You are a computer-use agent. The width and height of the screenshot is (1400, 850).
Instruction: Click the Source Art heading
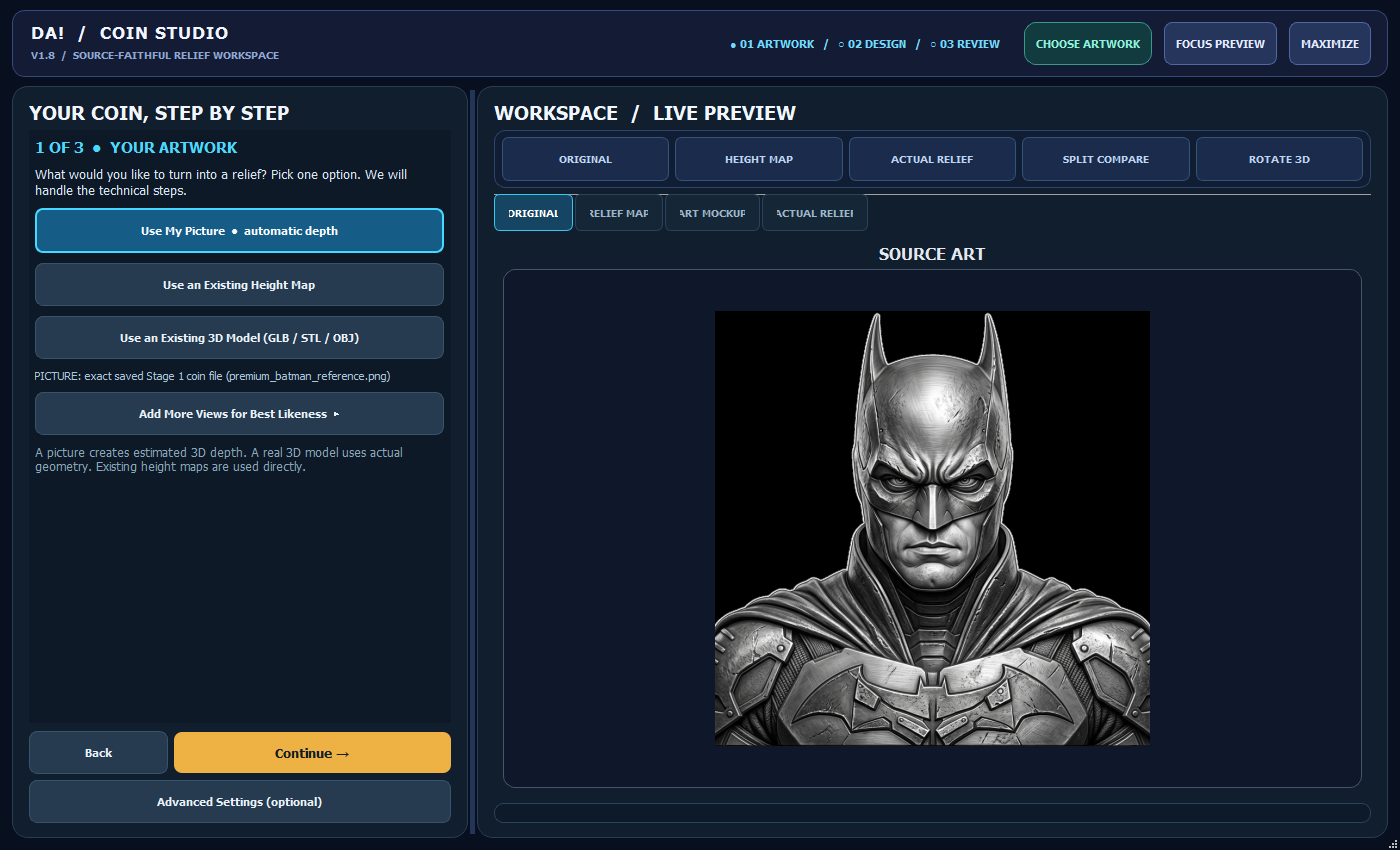click(932, 254)
